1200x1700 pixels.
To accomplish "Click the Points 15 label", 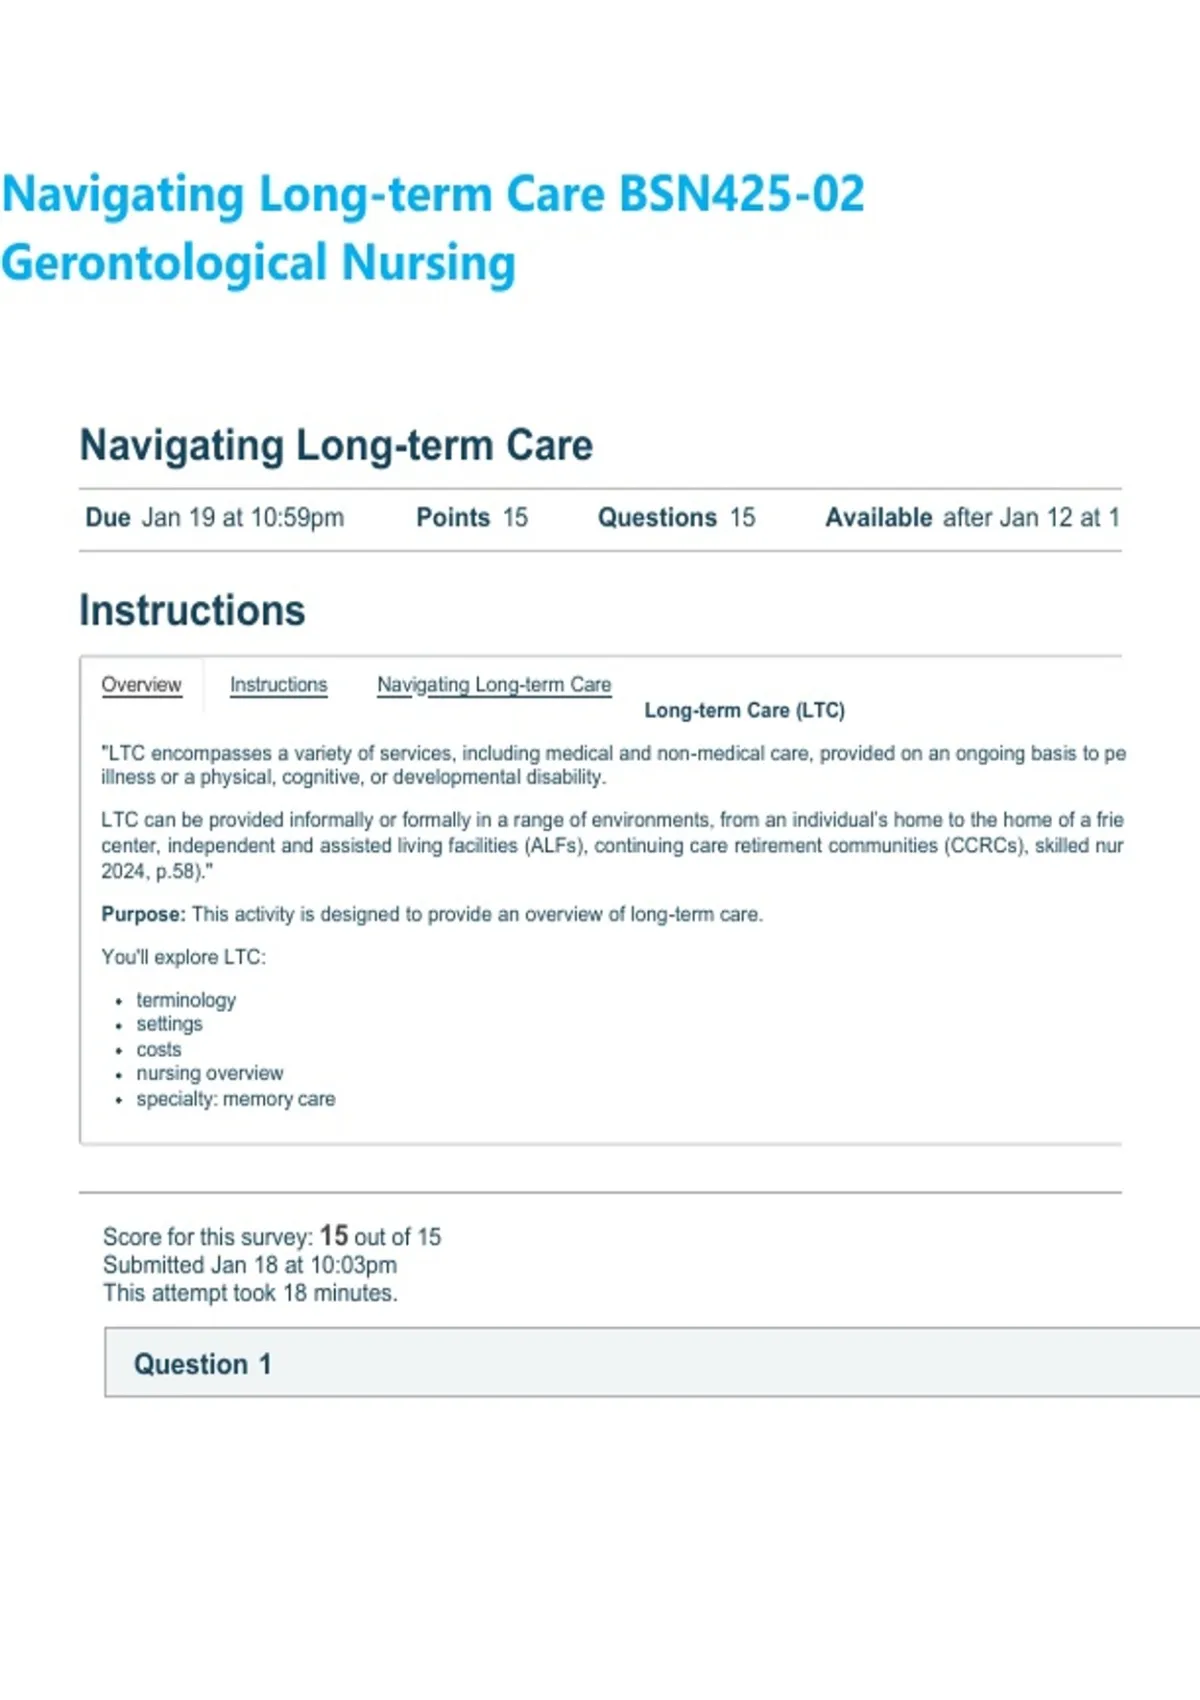I will point(472,518).
